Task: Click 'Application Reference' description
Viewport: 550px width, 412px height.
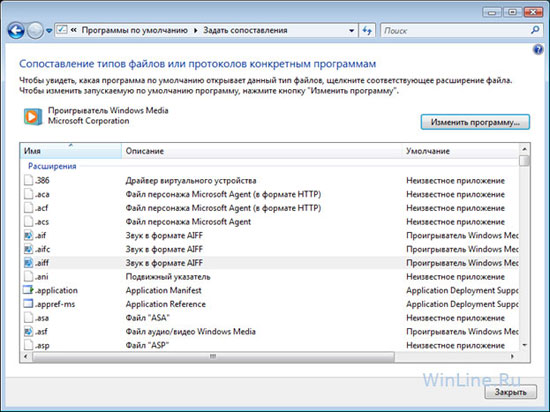Action: pyautogui.click(x=166, y=304)
